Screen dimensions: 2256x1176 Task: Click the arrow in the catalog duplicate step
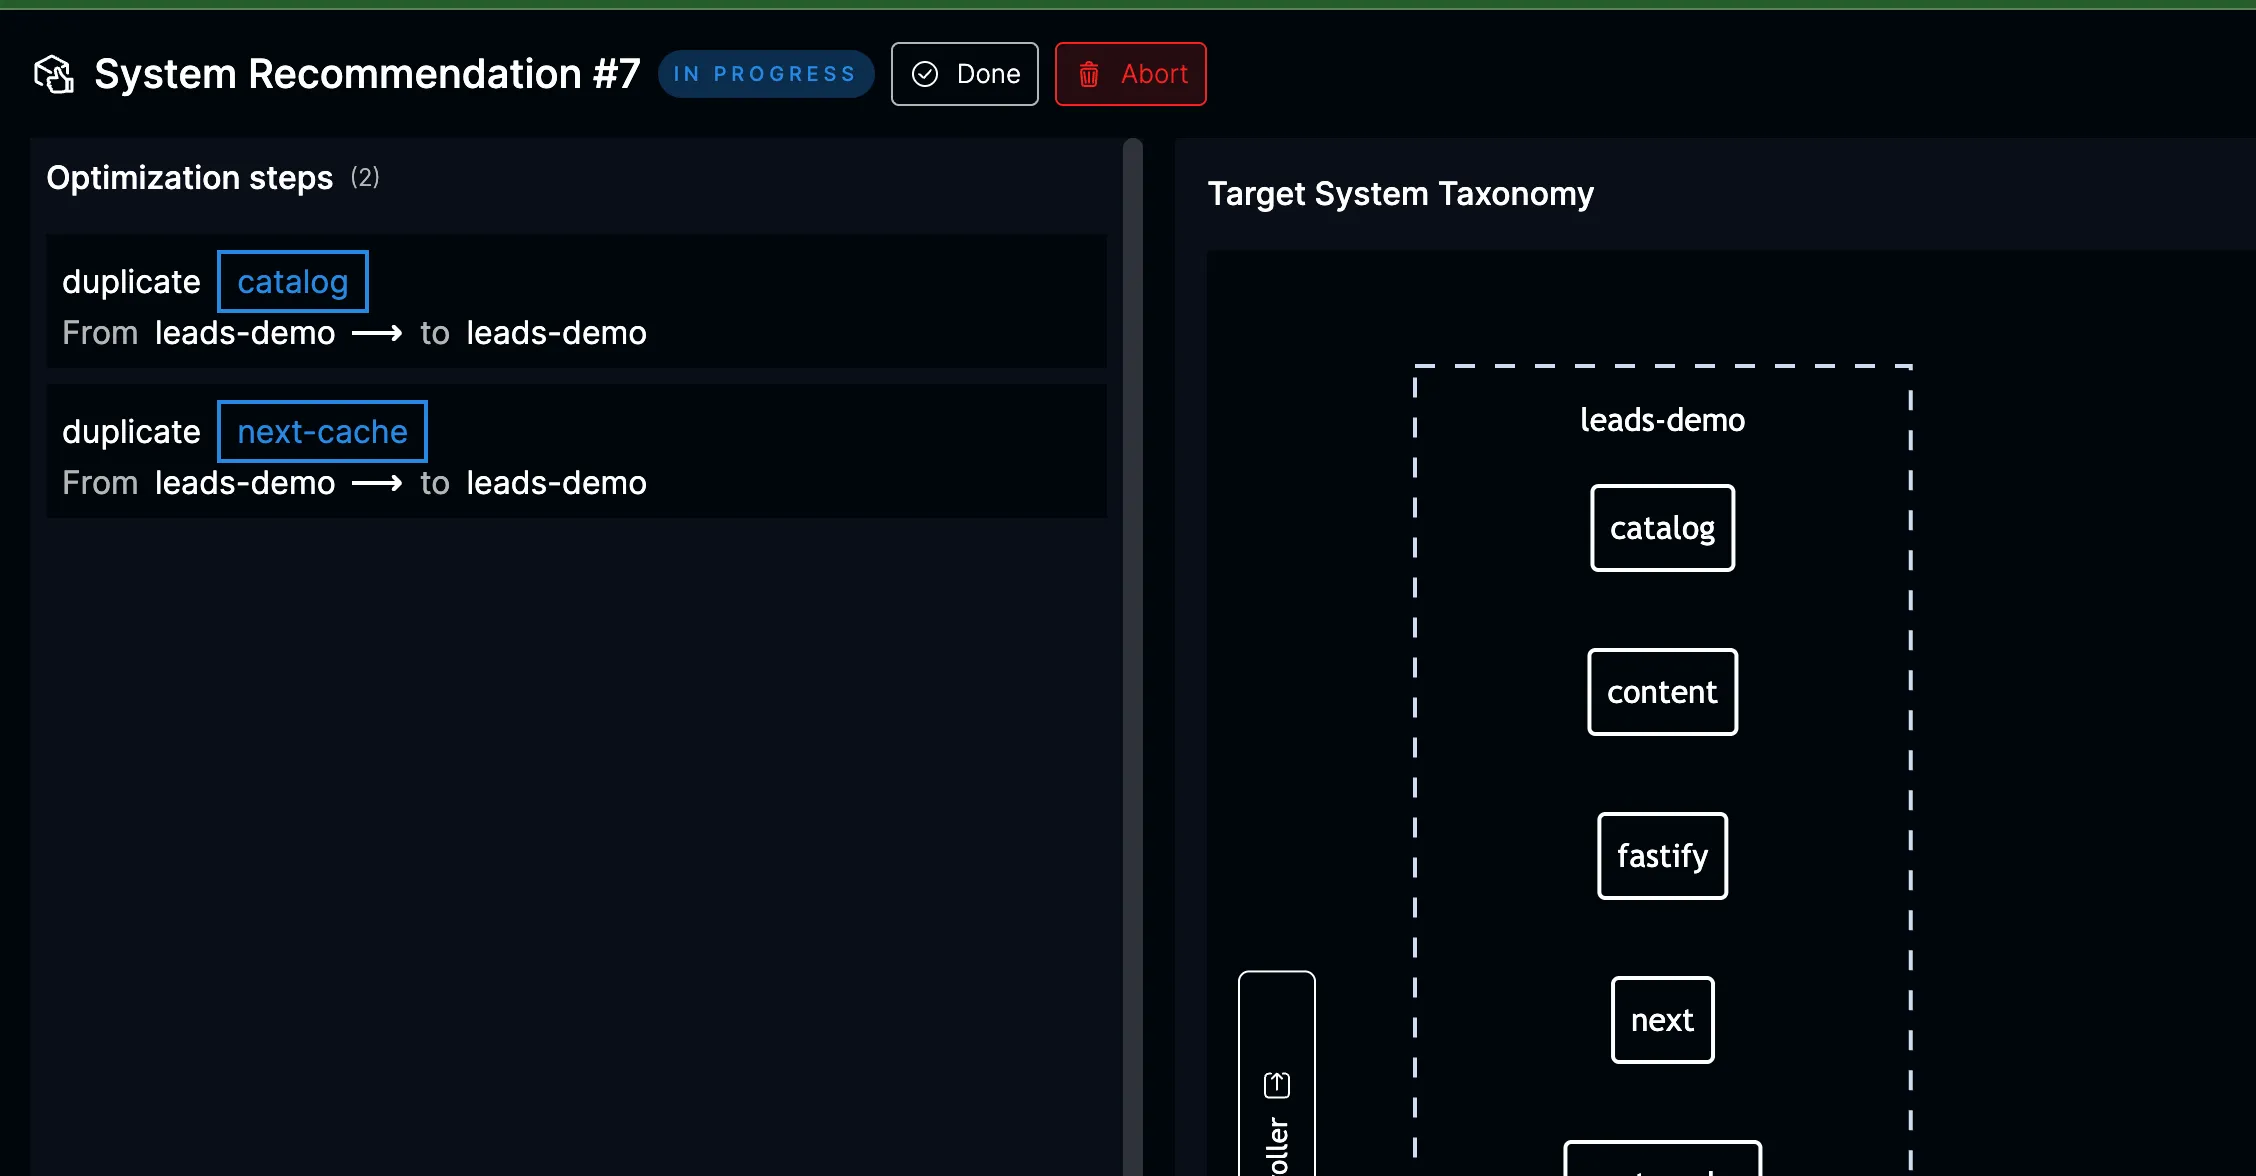[x=377, y=333]
